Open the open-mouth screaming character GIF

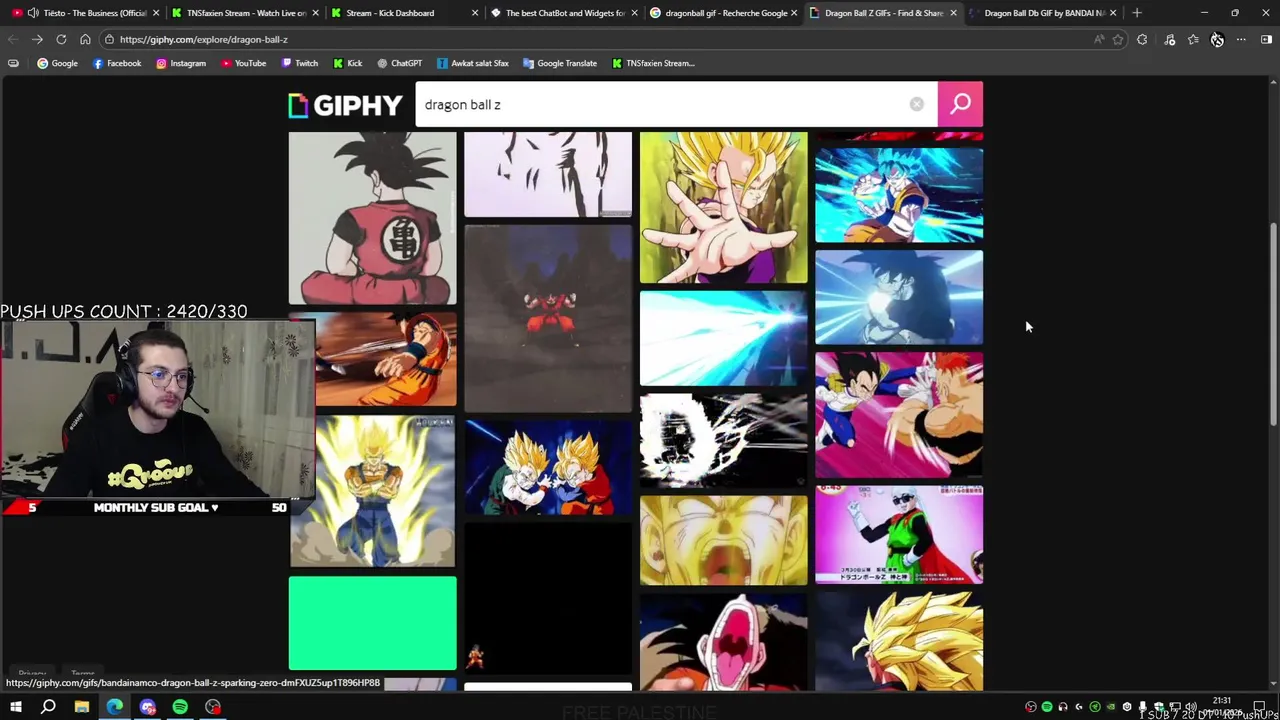(723, 641)
